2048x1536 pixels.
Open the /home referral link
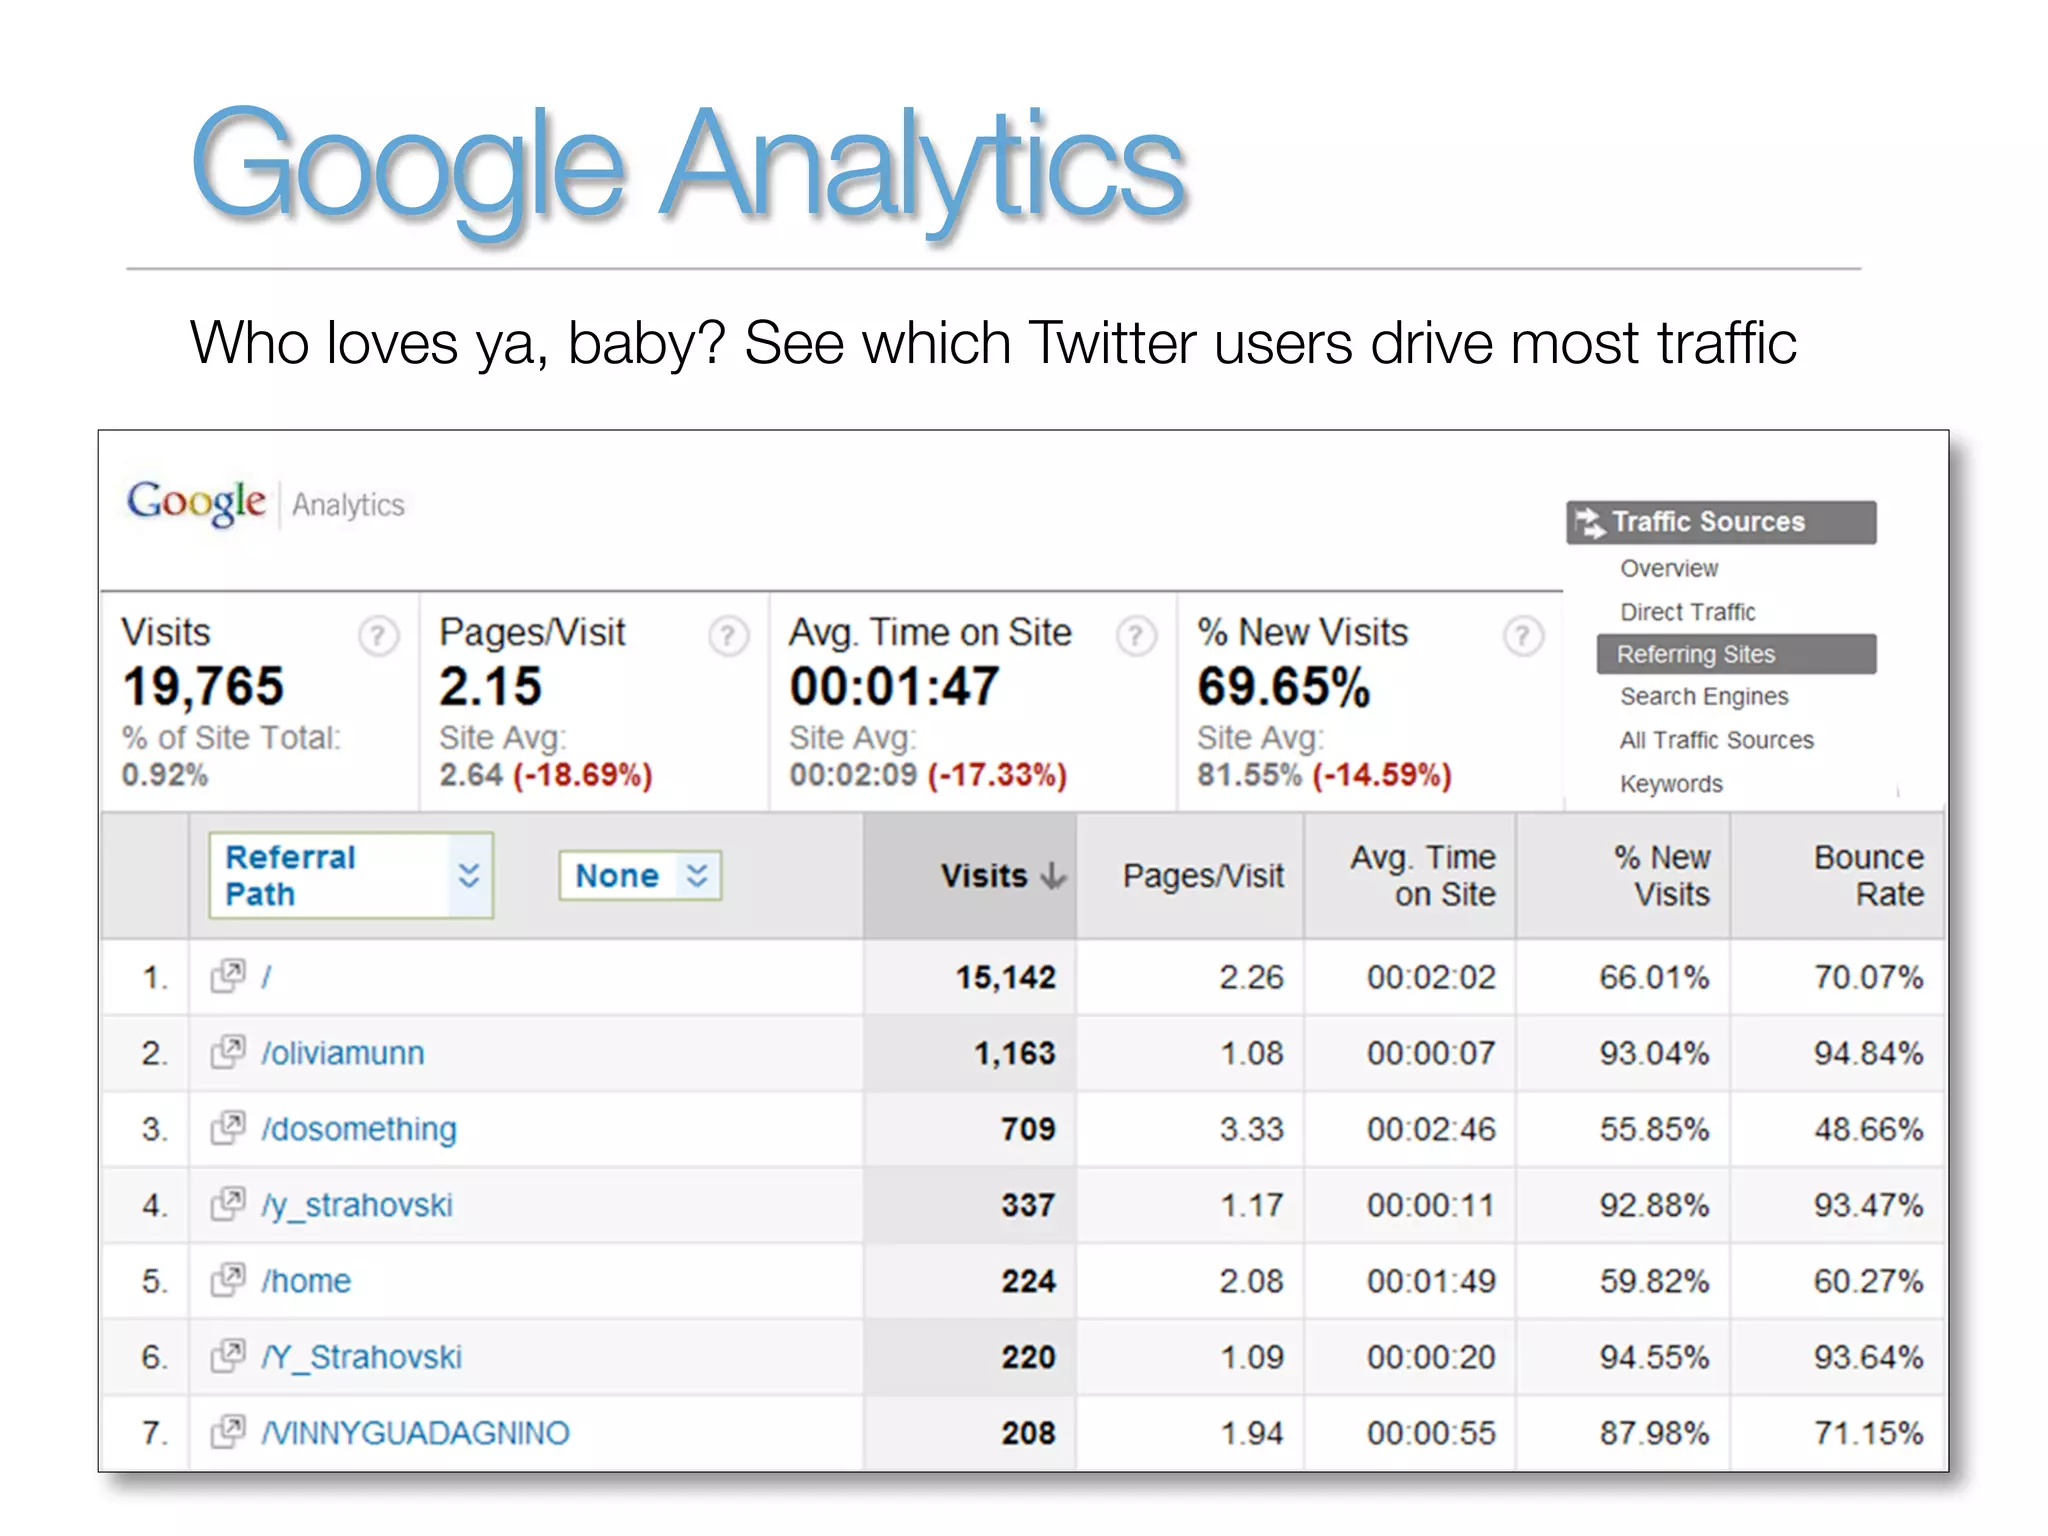tap(306, 1281)
